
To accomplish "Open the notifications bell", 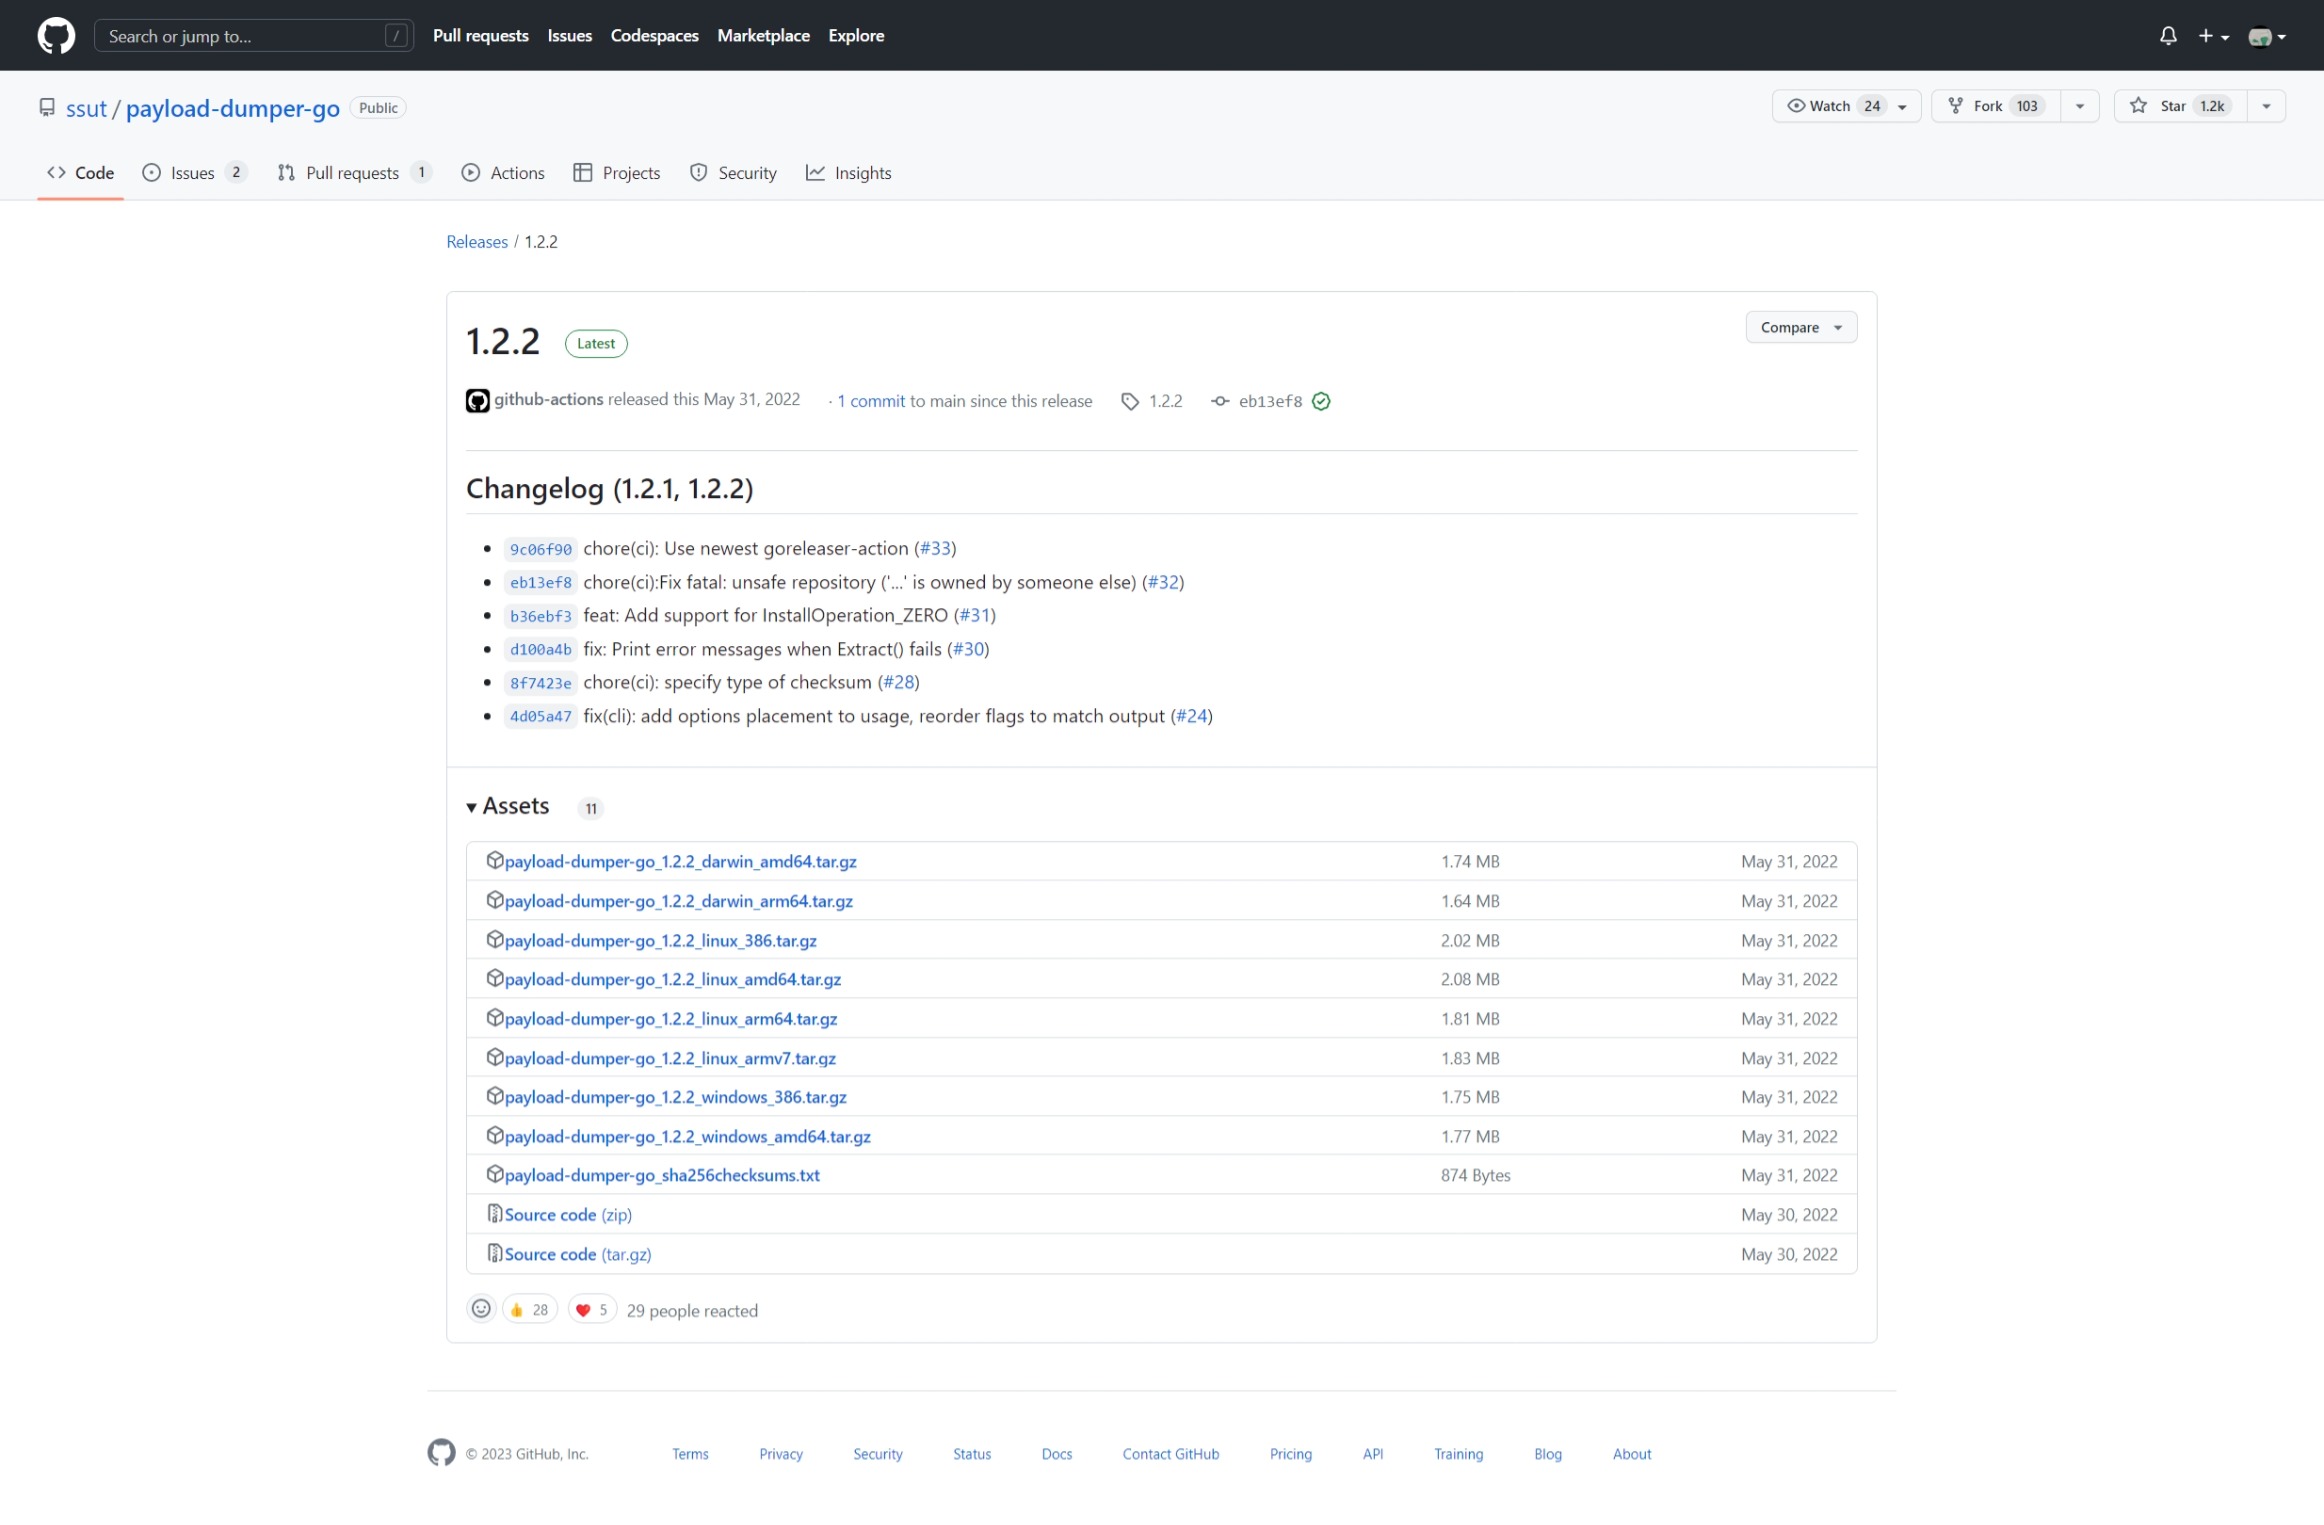I will pyautogui.click(x=2167, y=36).
